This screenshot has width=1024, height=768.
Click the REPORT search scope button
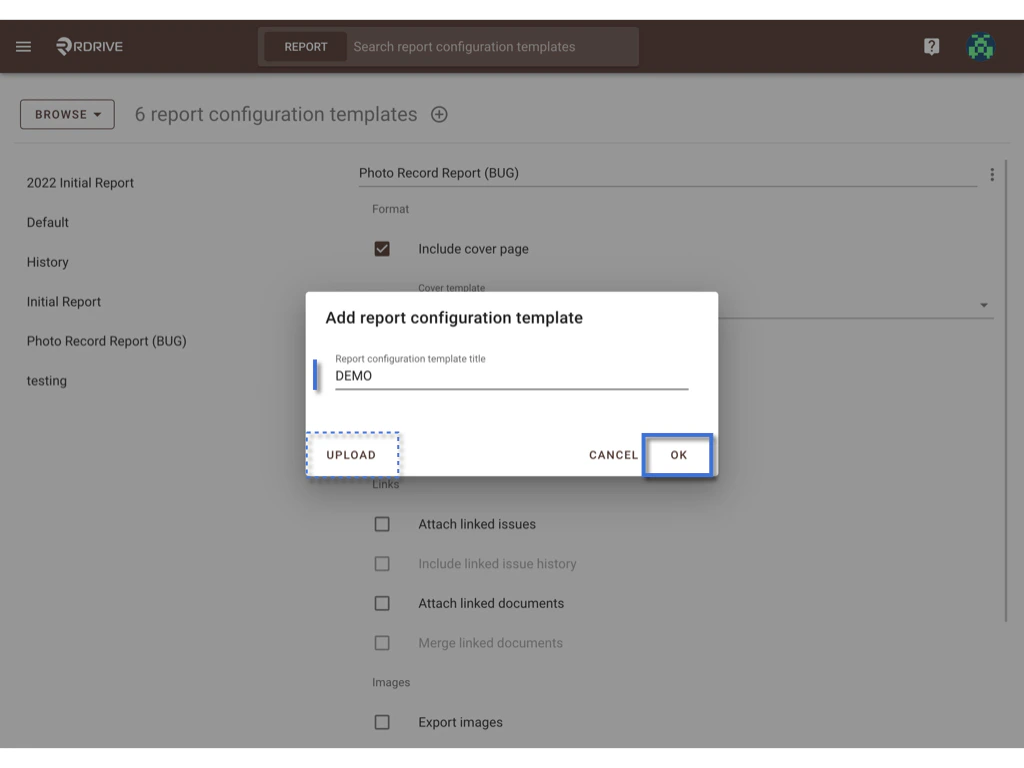click(305, 46)
